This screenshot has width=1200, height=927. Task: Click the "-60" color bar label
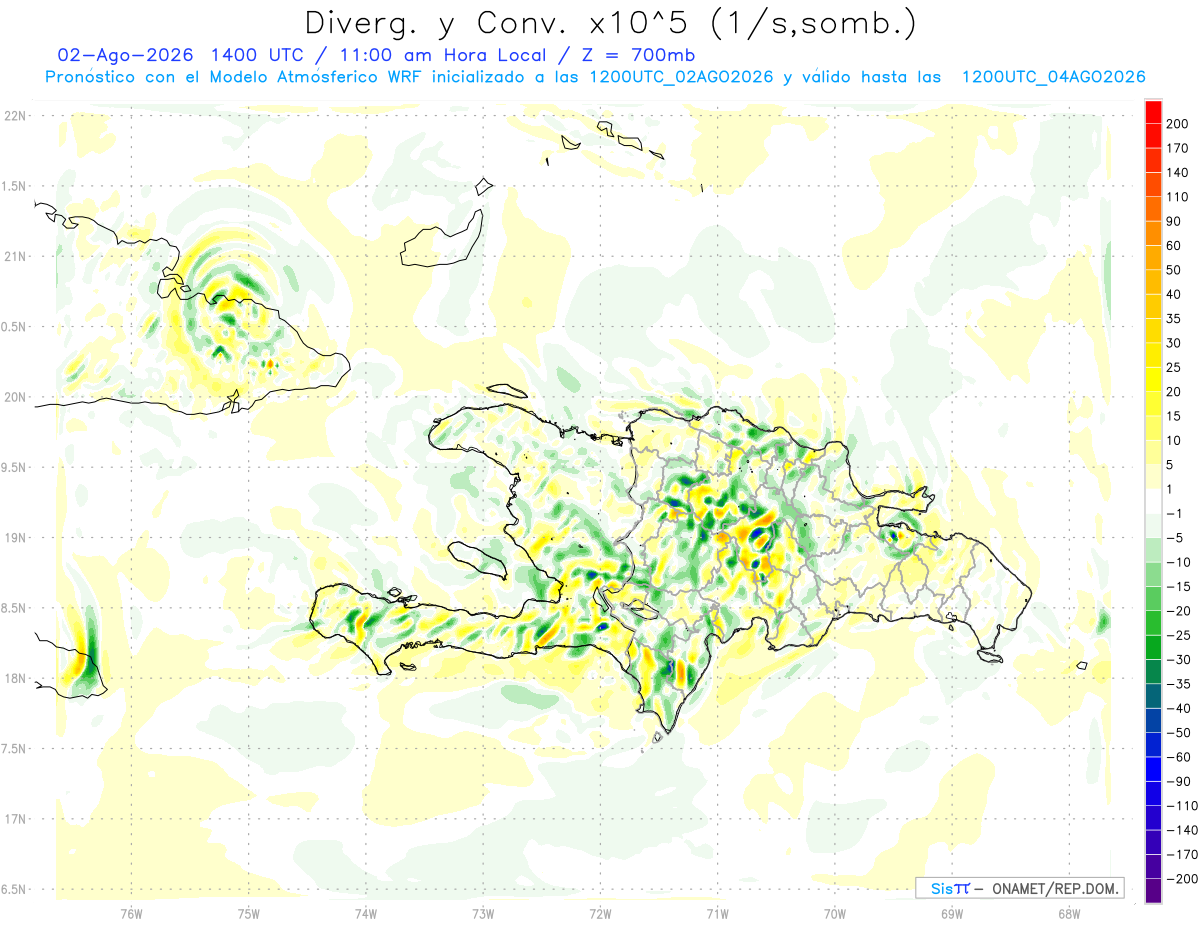1180,757
